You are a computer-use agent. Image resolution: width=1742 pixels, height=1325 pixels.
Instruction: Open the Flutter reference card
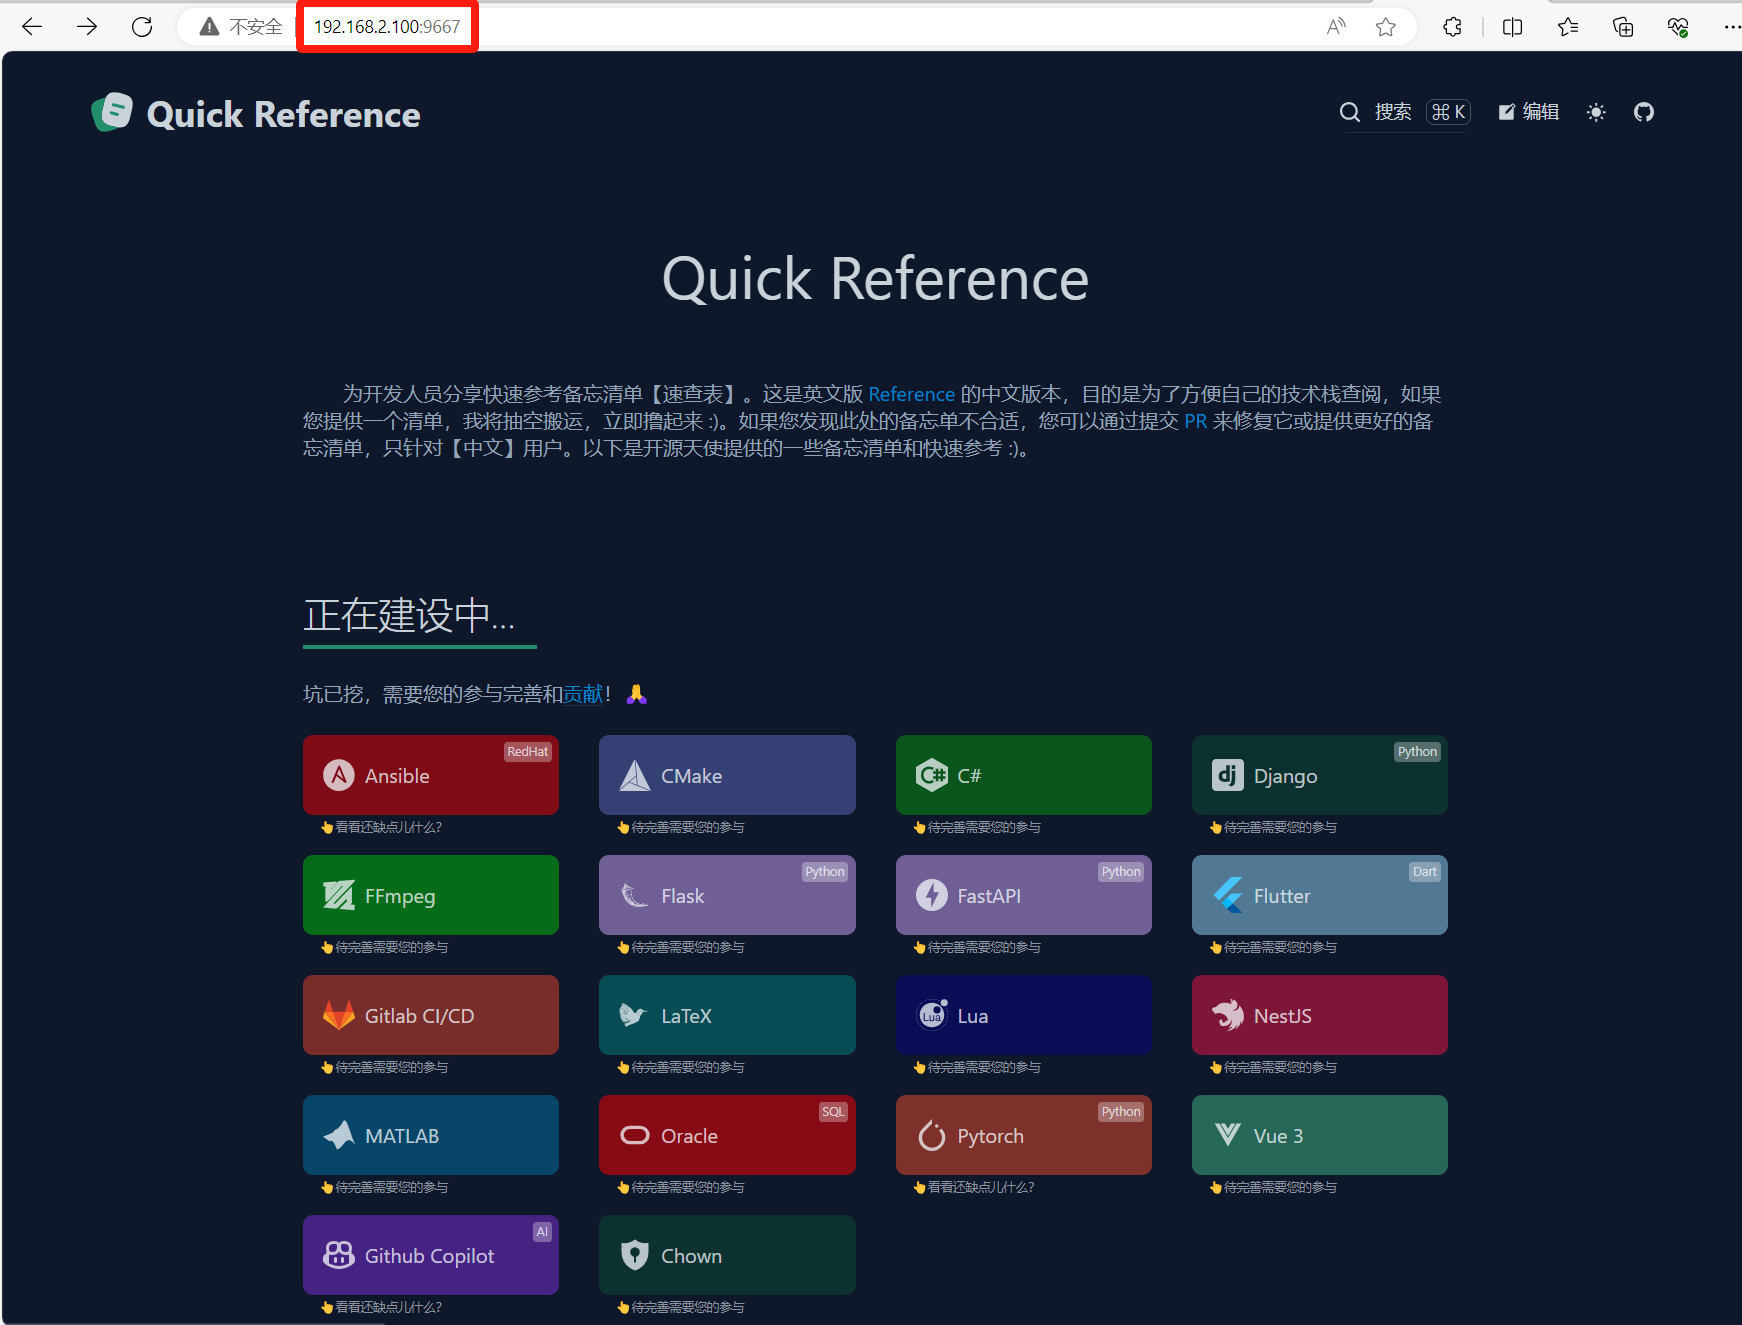1319,895
